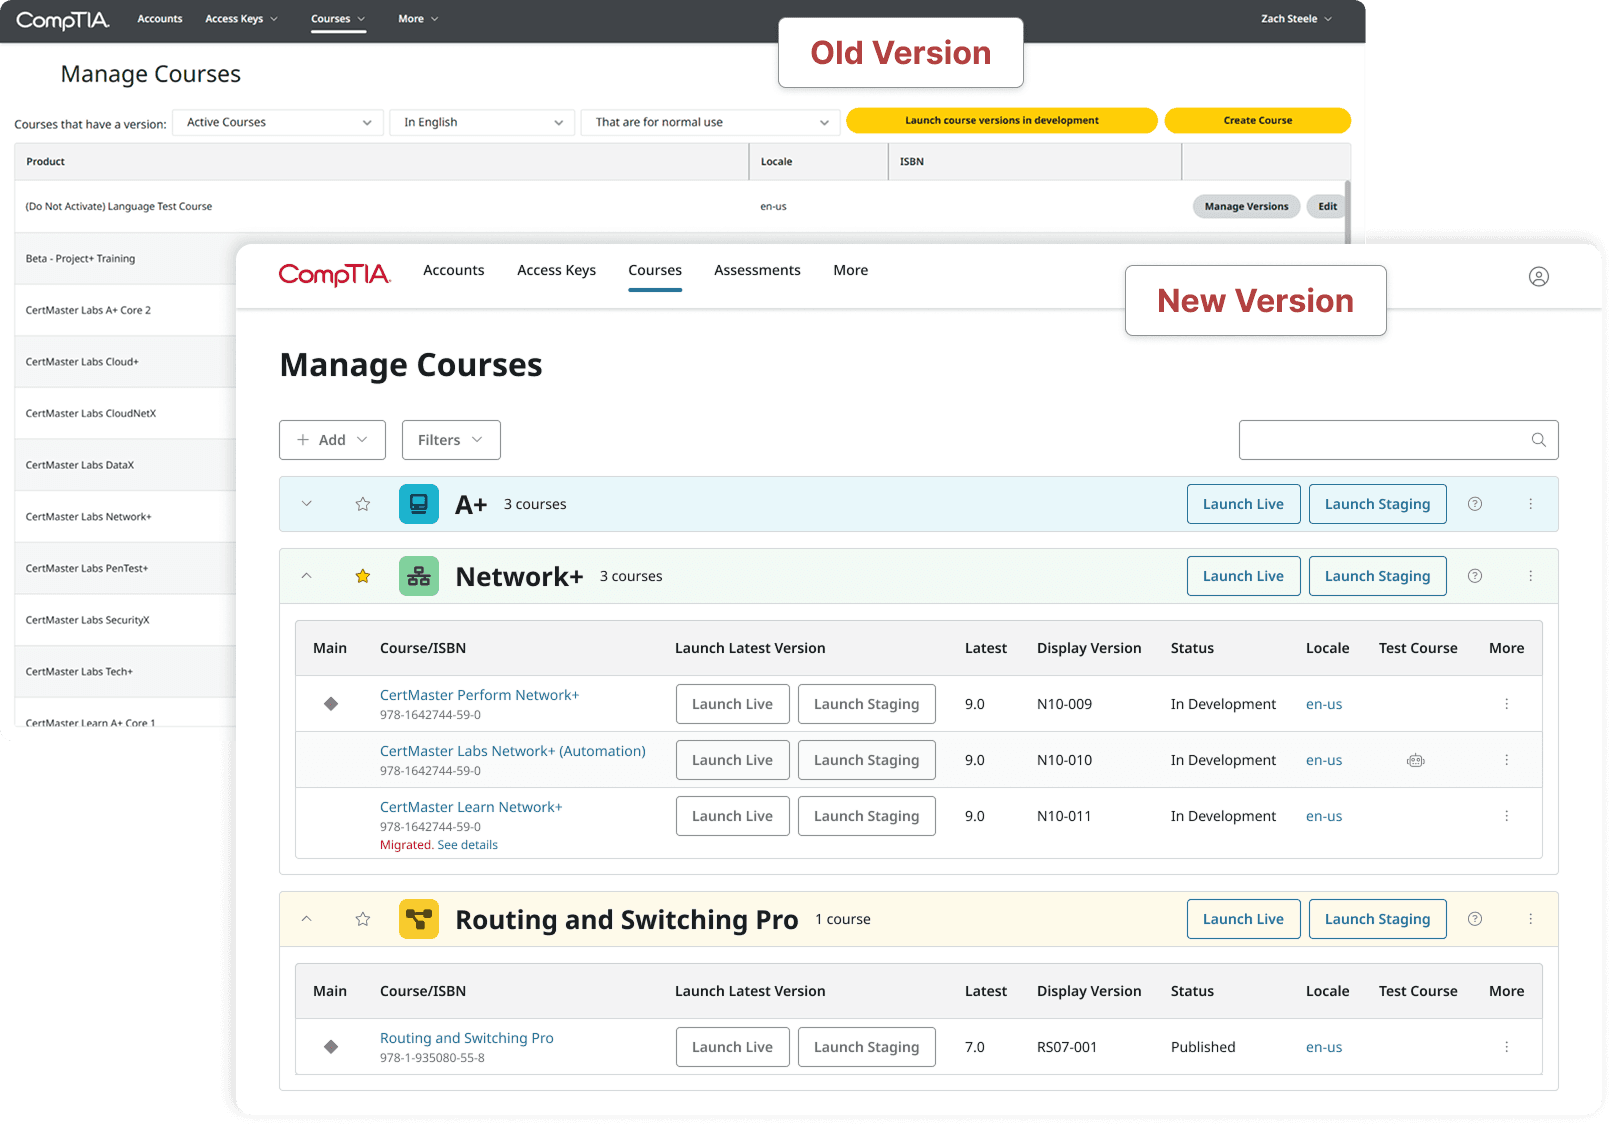The image size is (1614, 1127).
Task: Select CertMaster Labs PenTest+ row in old version
Action: [125, 568]
